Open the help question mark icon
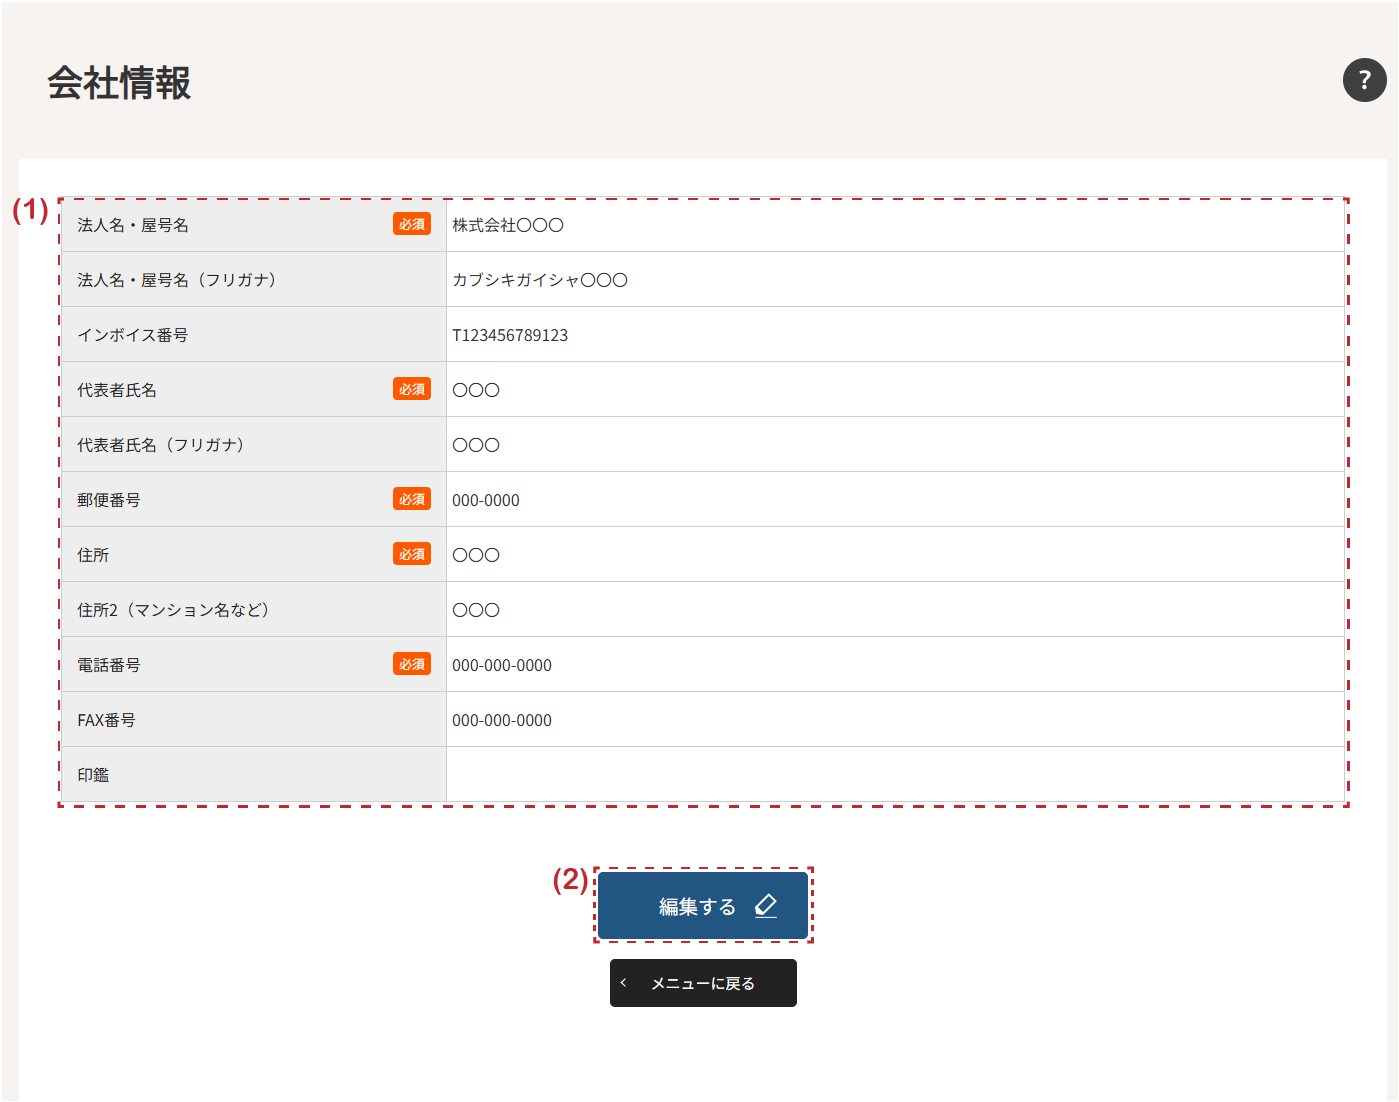The image size is (1399, 1102). click(1364, 80)
